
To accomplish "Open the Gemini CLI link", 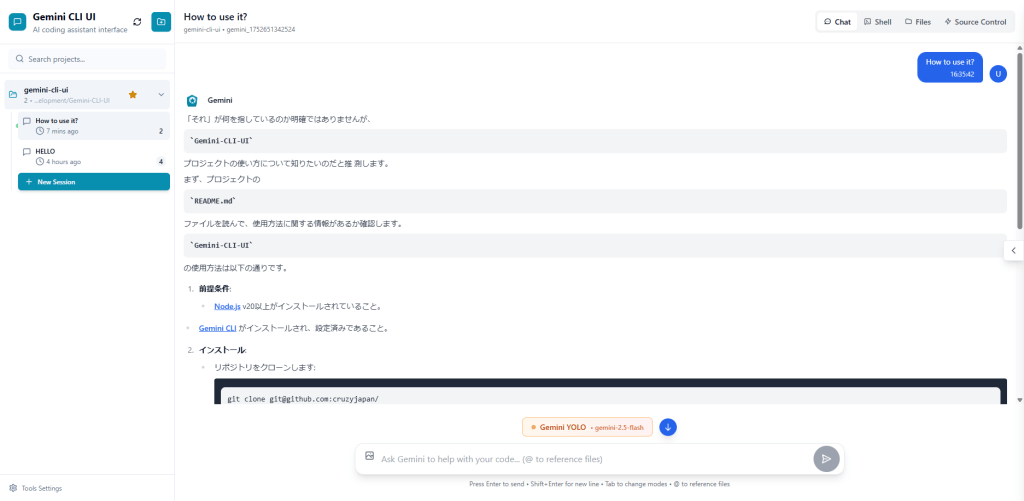I will tap(217, 329).
